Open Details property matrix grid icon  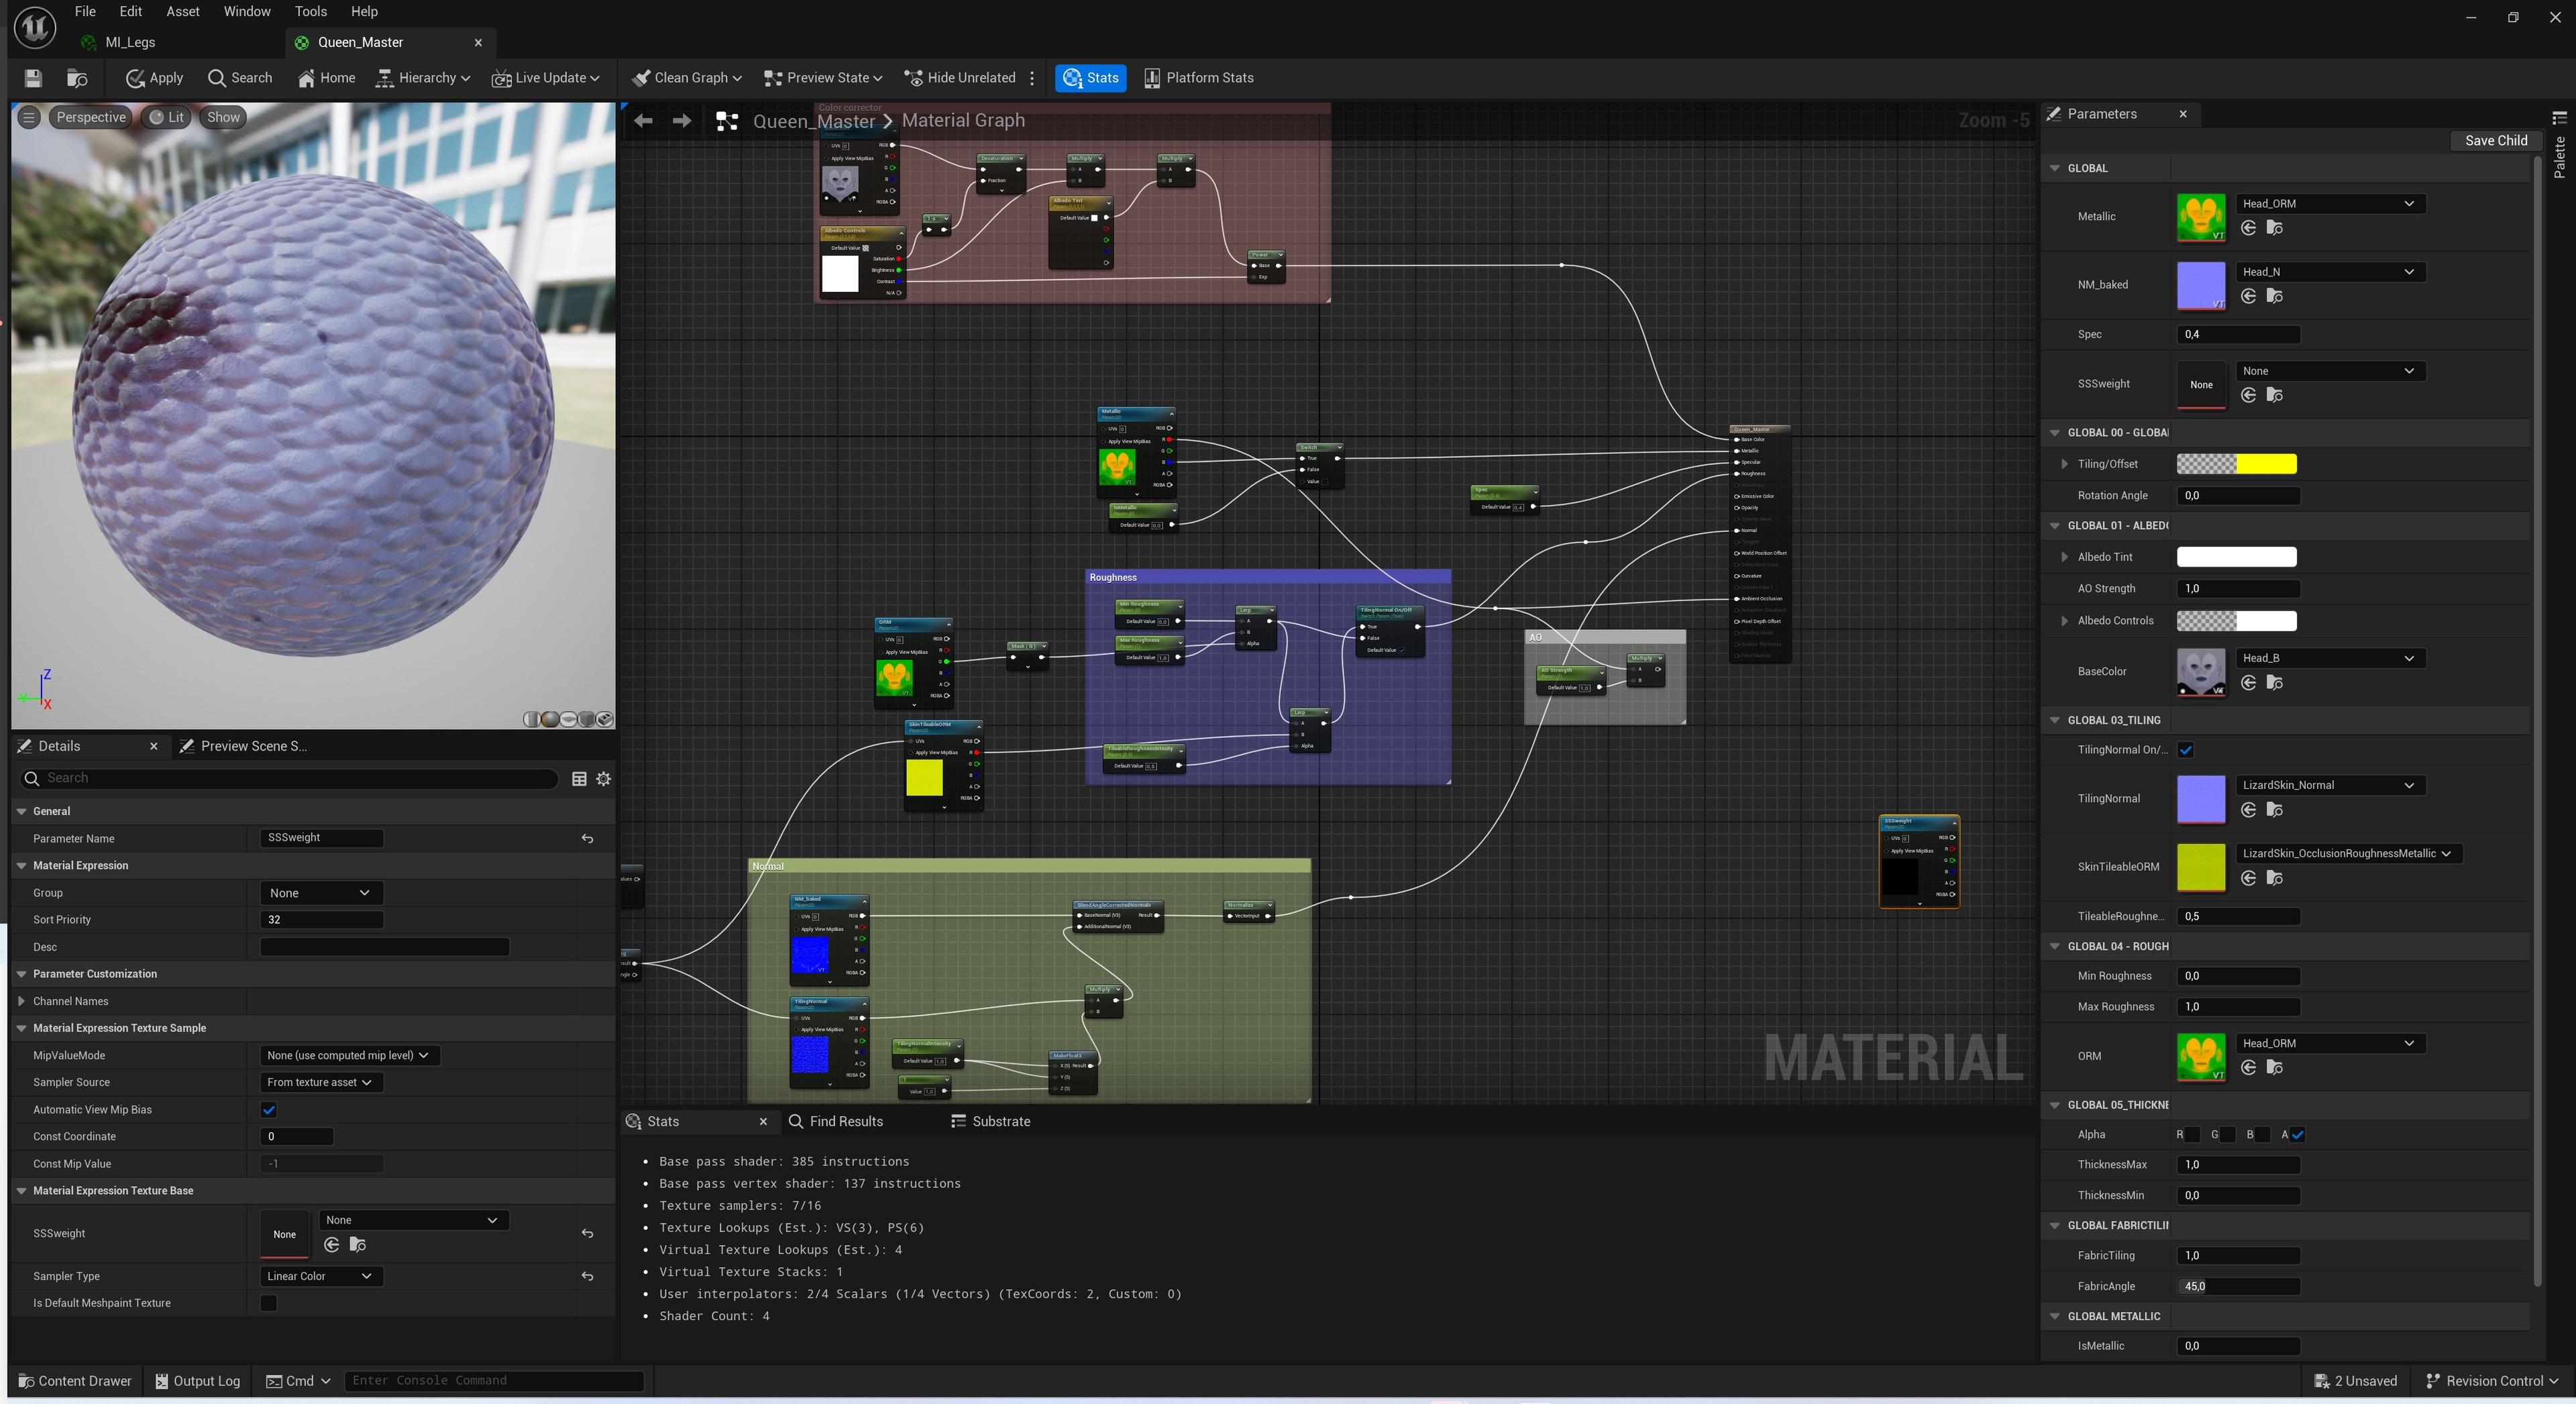pyautogui.click(x=579, y=779)
